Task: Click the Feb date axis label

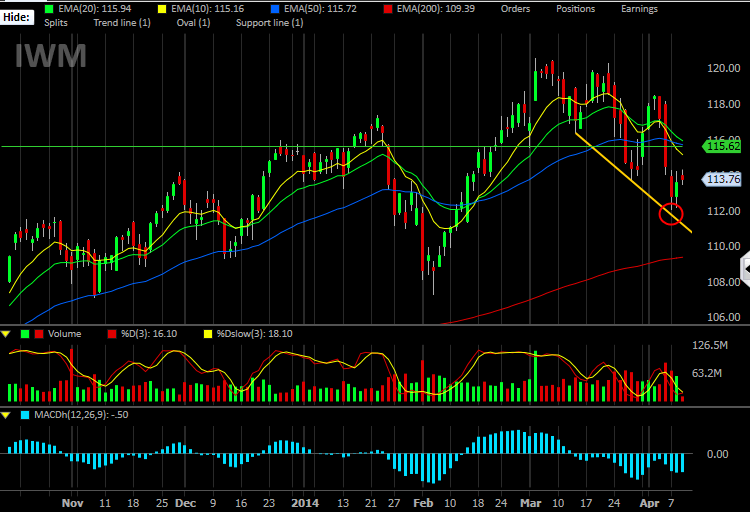Action: point(423,503)
